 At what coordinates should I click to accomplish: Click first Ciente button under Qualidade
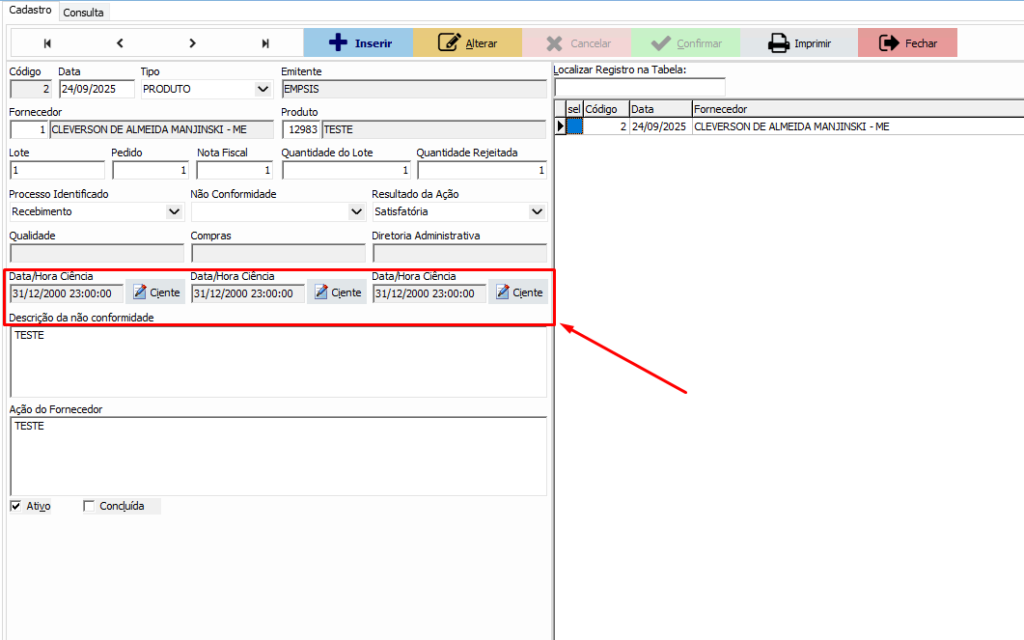pos(156,292)
